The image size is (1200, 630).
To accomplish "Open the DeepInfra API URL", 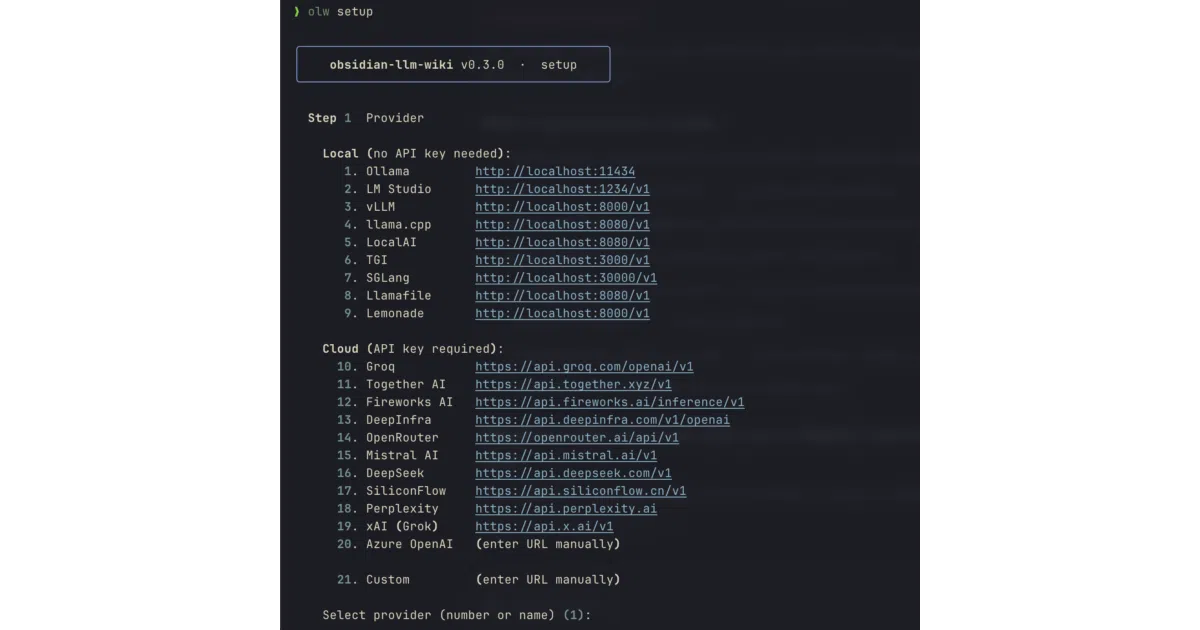I will click(x=602, y=420).
